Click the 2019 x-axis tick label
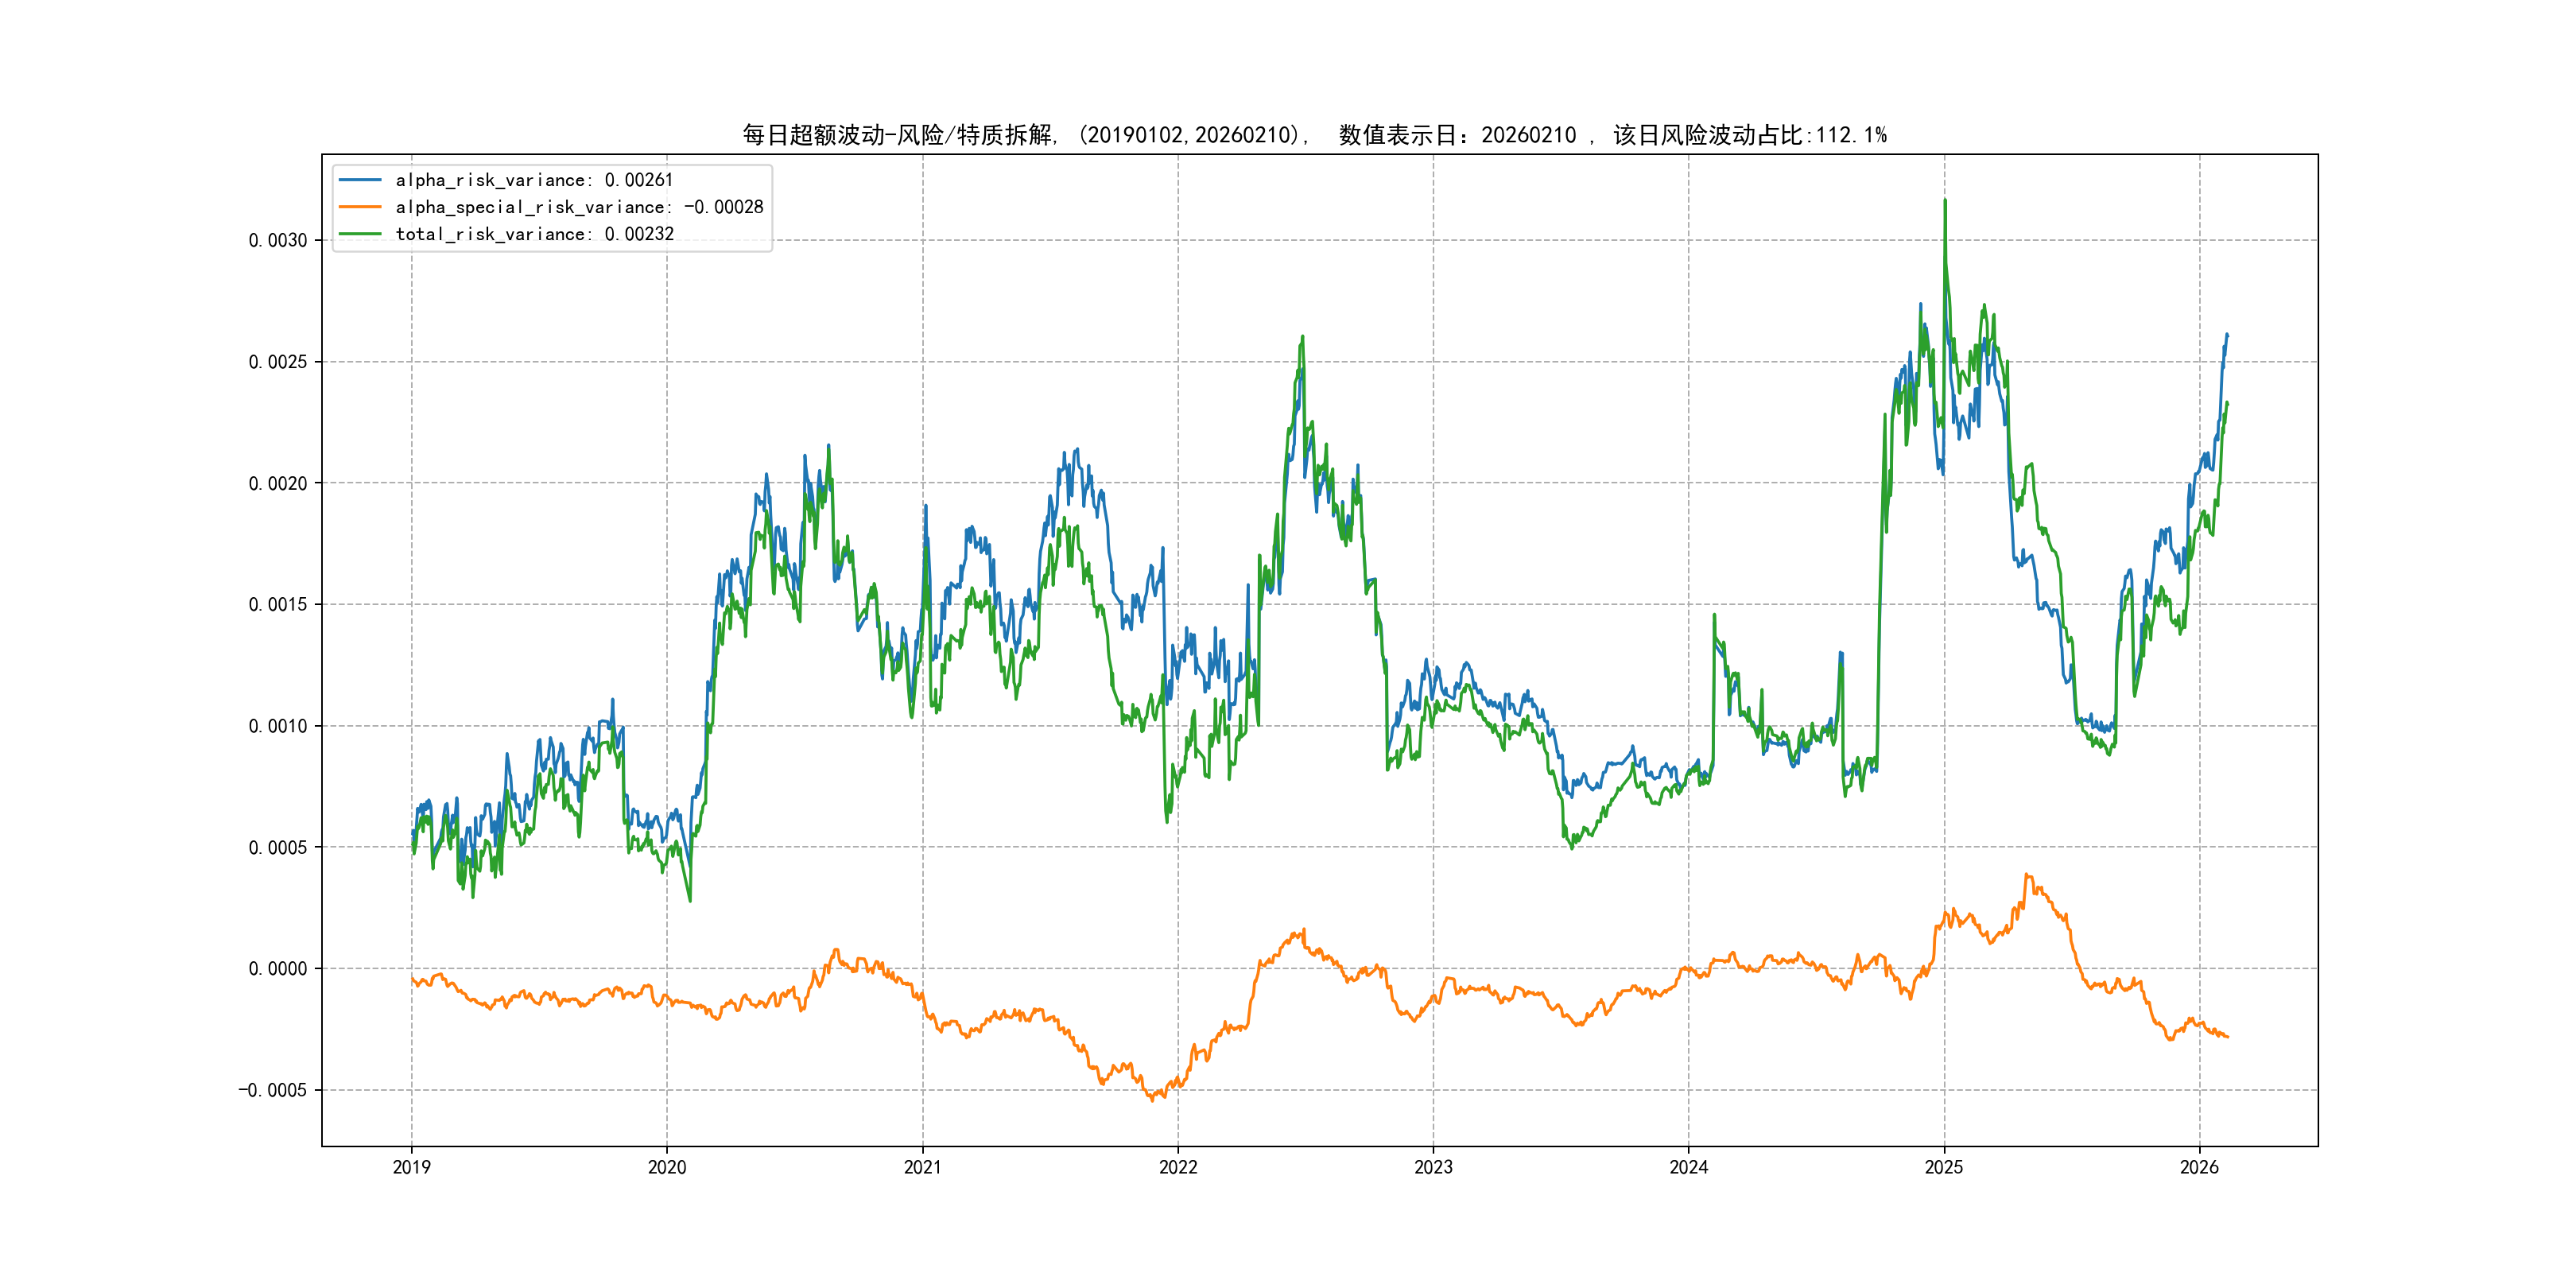The height and width of the screenshot is (1288, 2576). 411,1167
